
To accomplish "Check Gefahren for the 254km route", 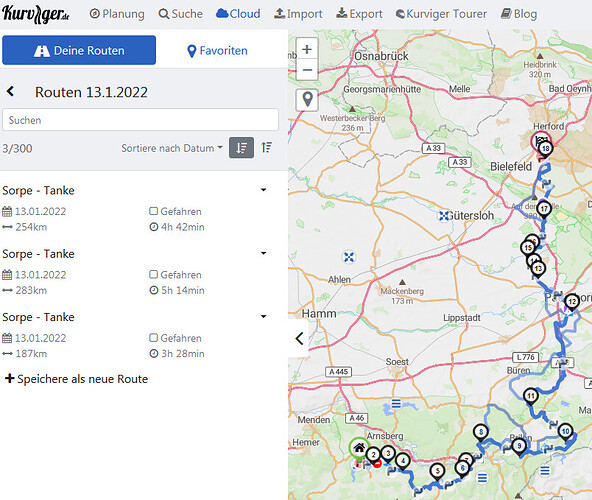I will [153, 211].
